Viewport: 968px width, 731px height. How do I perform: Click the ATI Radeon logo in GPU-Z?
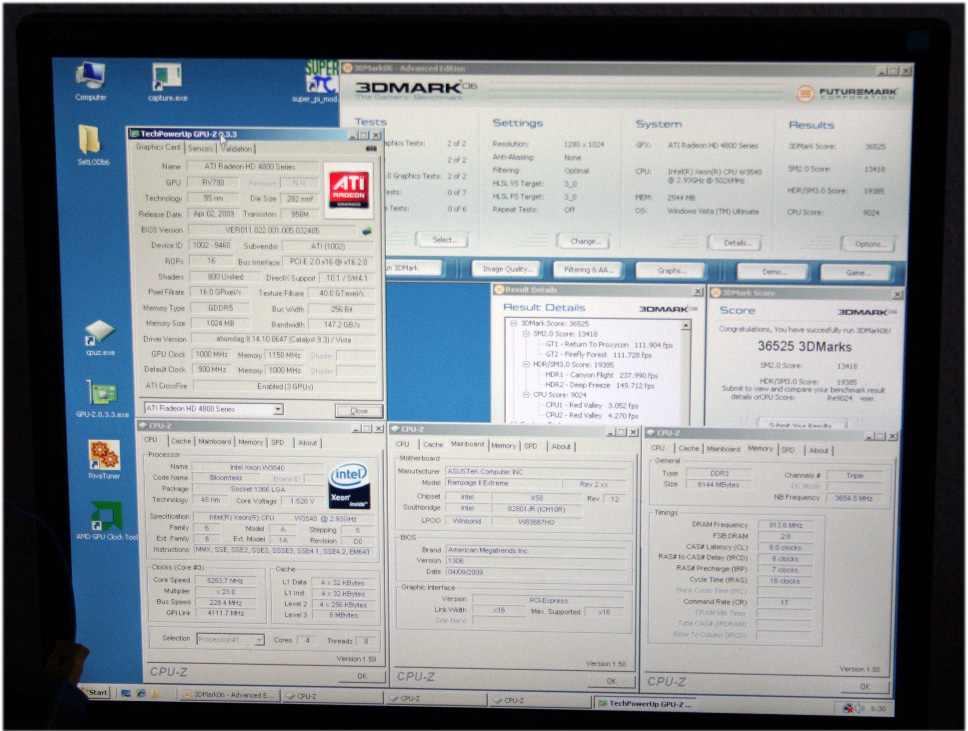tap(349, 190)
